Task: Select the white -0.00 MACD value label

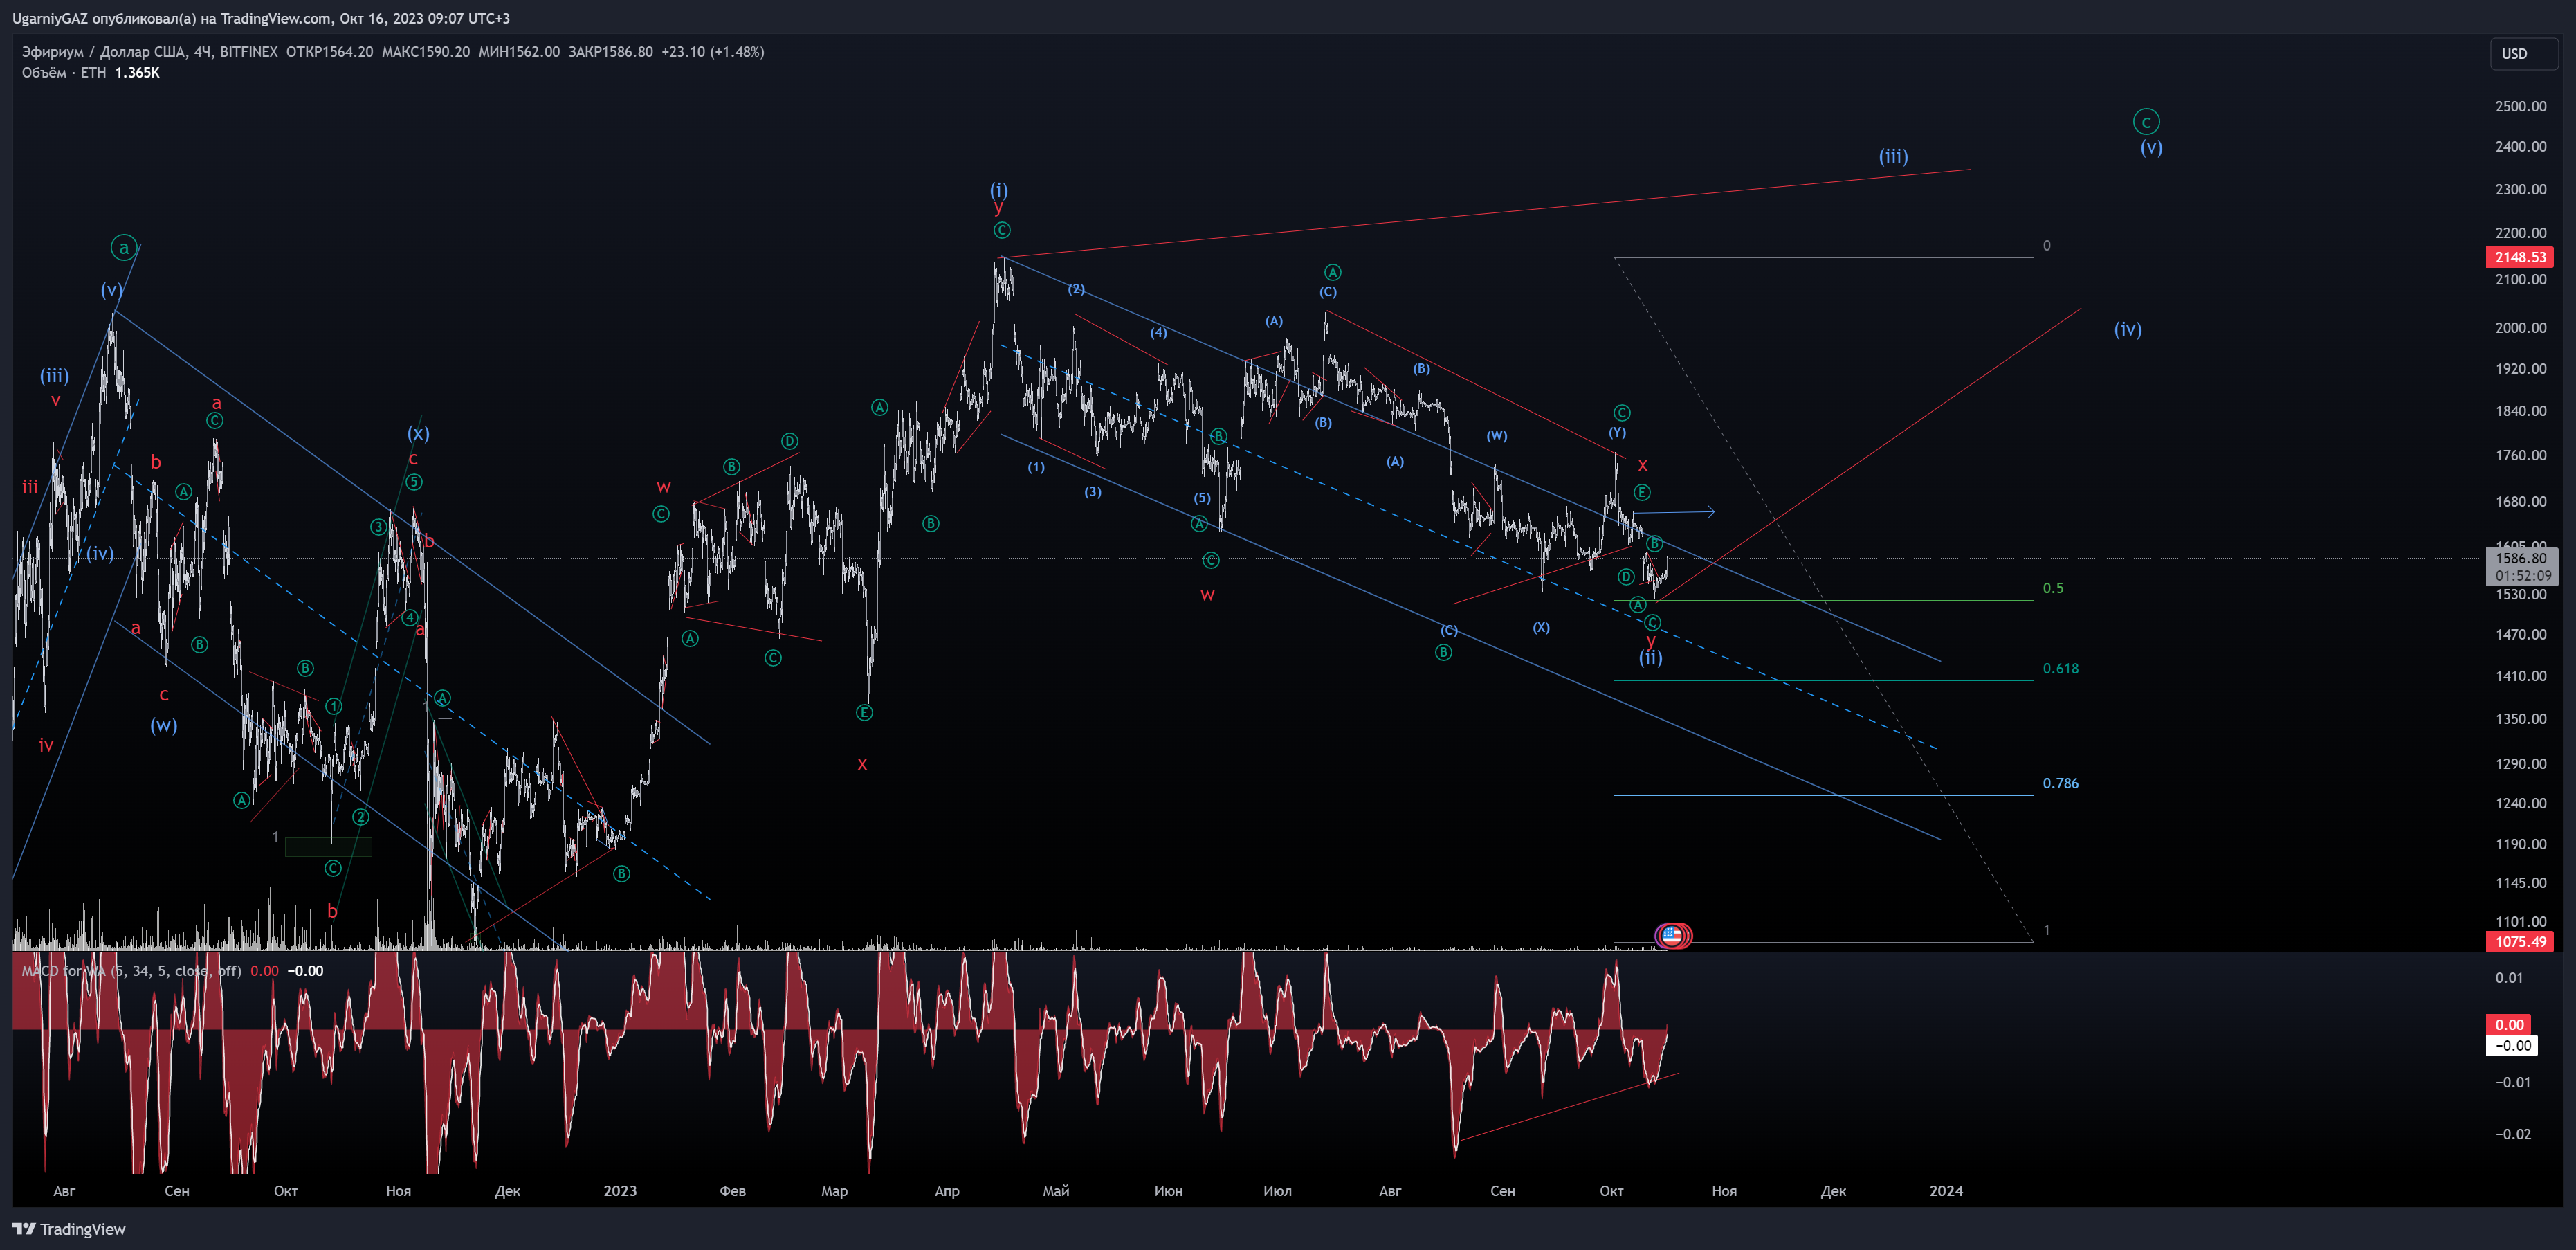Action: tap(2512, 1046)
